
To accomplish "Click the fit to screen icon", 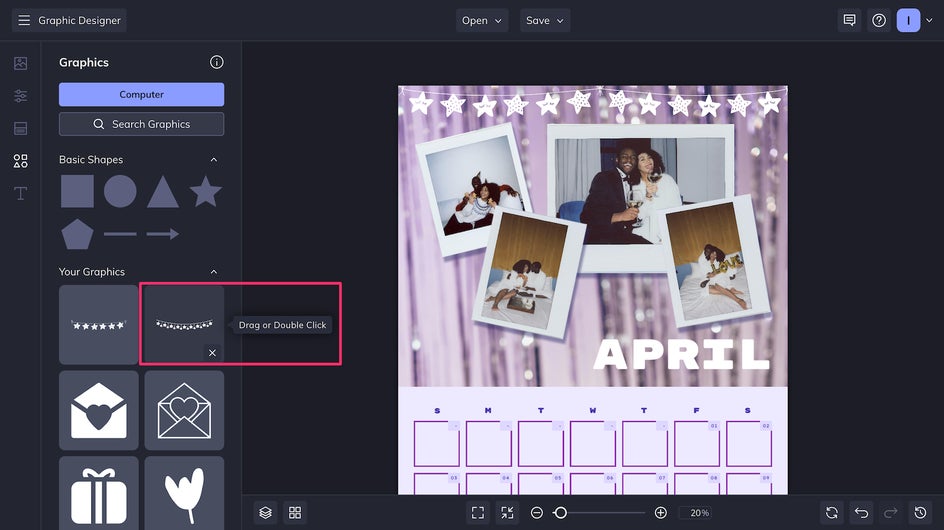I will (478, 513).
